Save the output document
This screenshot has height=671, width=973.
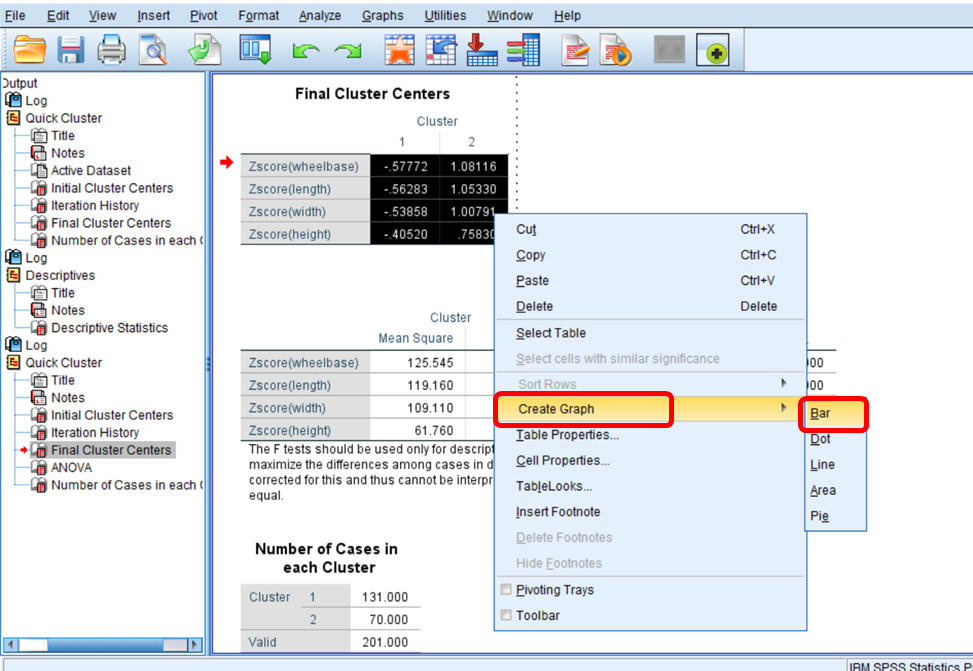pyautogui.click(x=70, y=50)
